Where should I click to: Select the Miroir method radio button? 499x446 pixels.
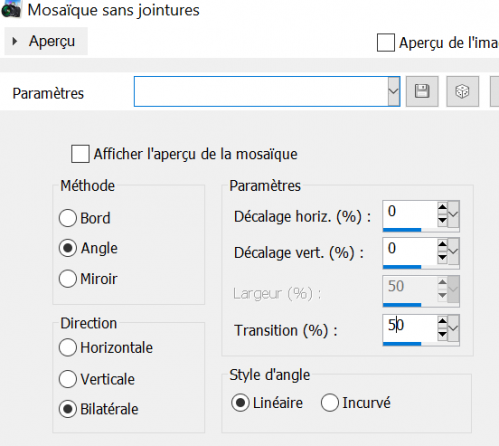tap(68, 279)
